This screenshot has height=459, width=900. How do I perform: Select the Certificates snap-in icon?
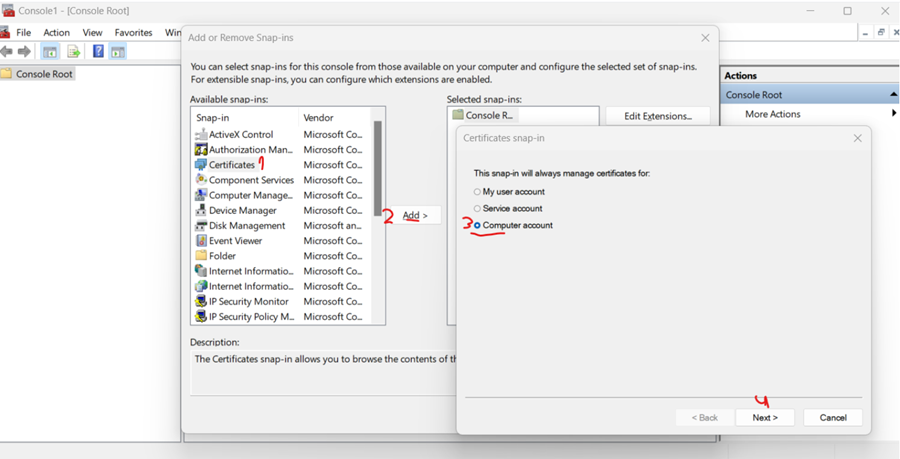[x=201, y=165]
